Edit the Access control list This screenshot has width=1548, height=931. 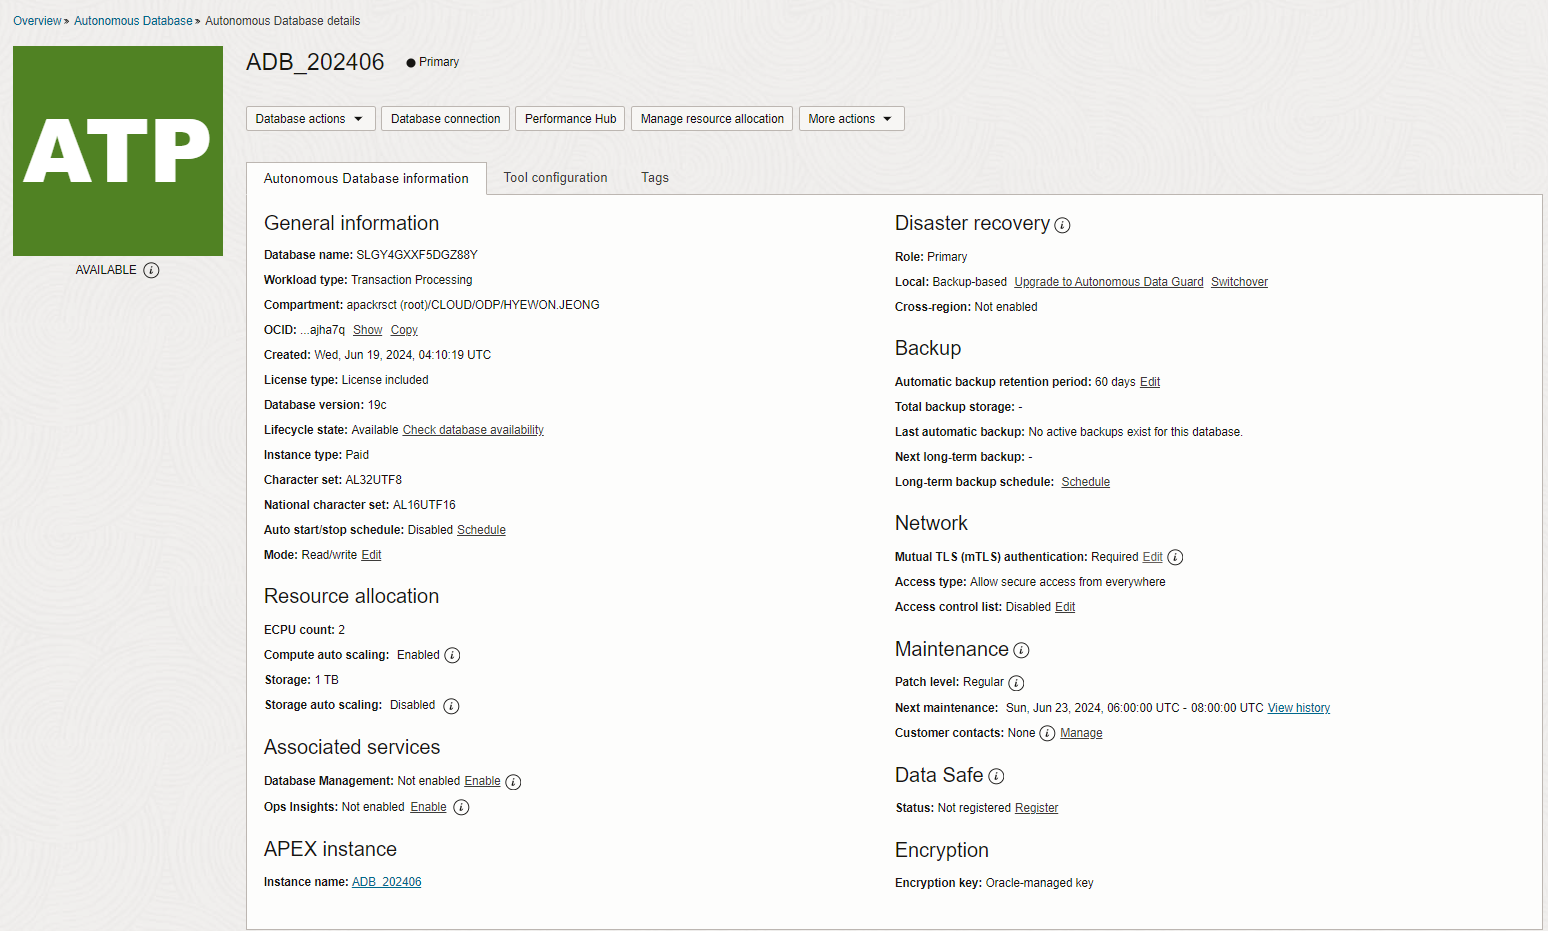pos(1065,607)
